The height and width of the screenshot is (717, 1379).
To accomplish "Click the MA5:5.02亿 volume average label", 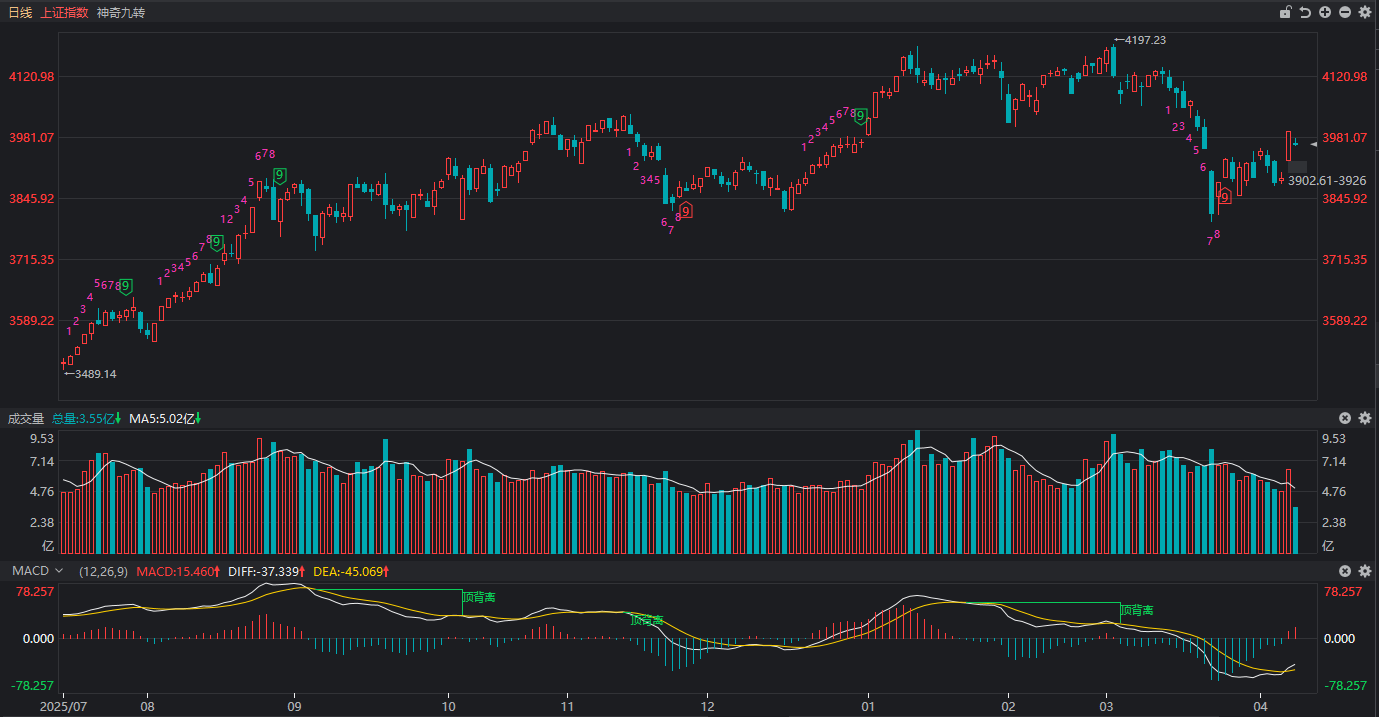I will tap(165, 418).
